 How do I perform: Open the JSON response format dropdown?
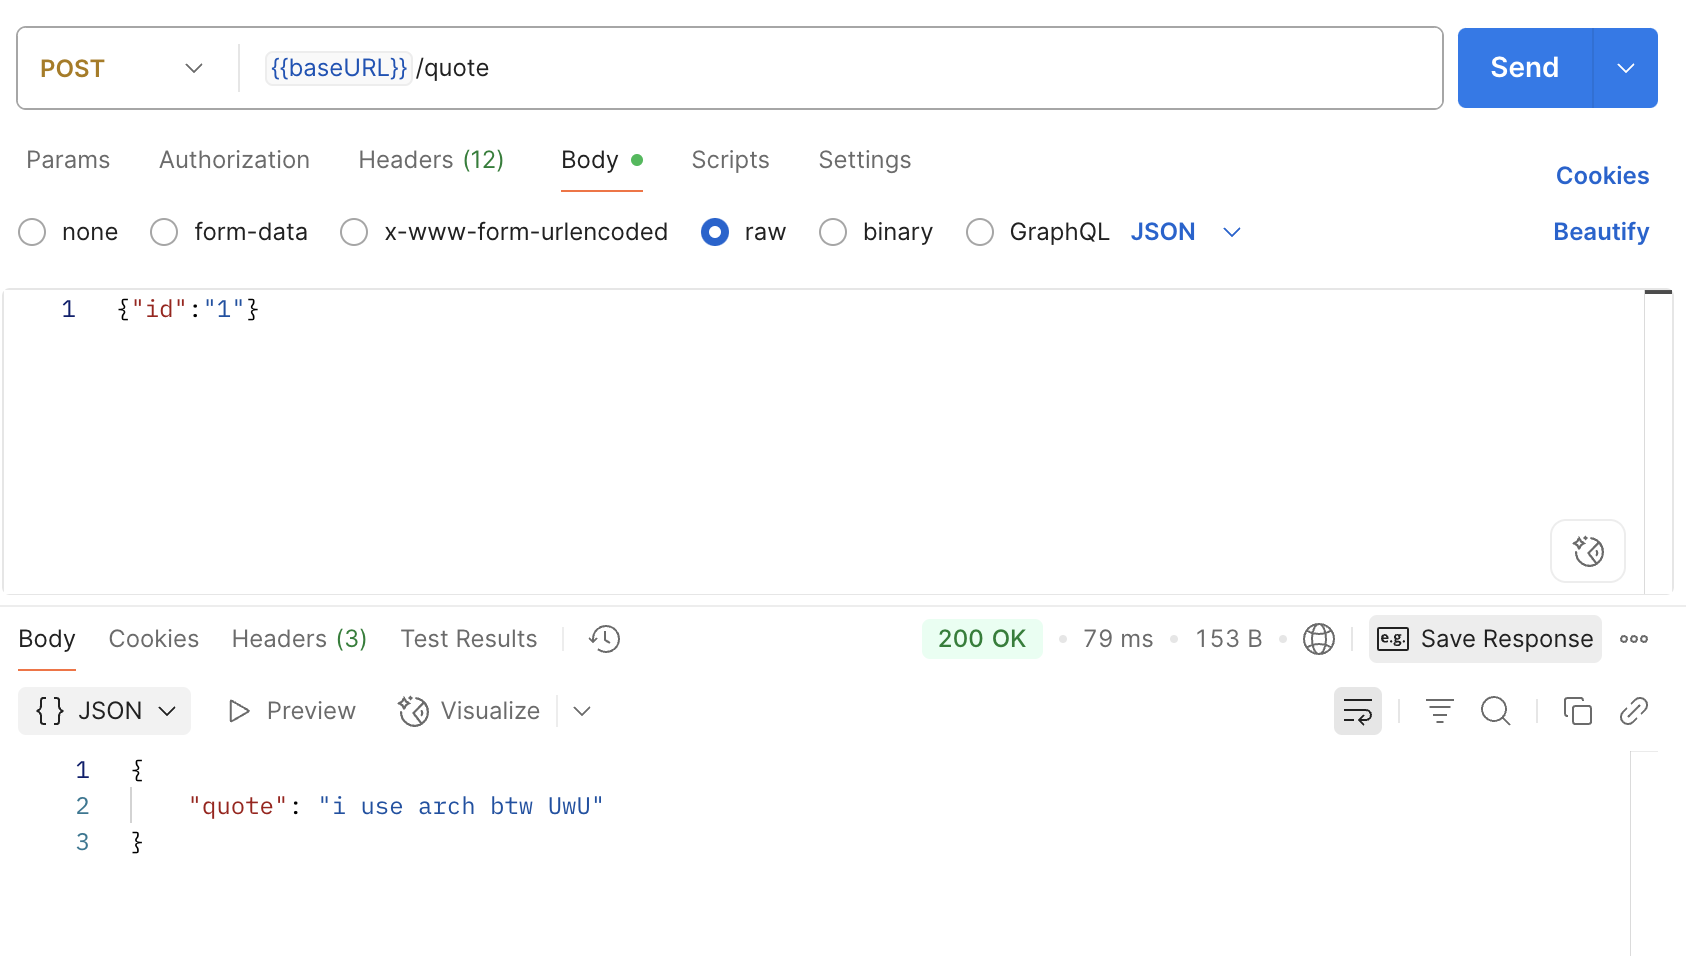105,711
